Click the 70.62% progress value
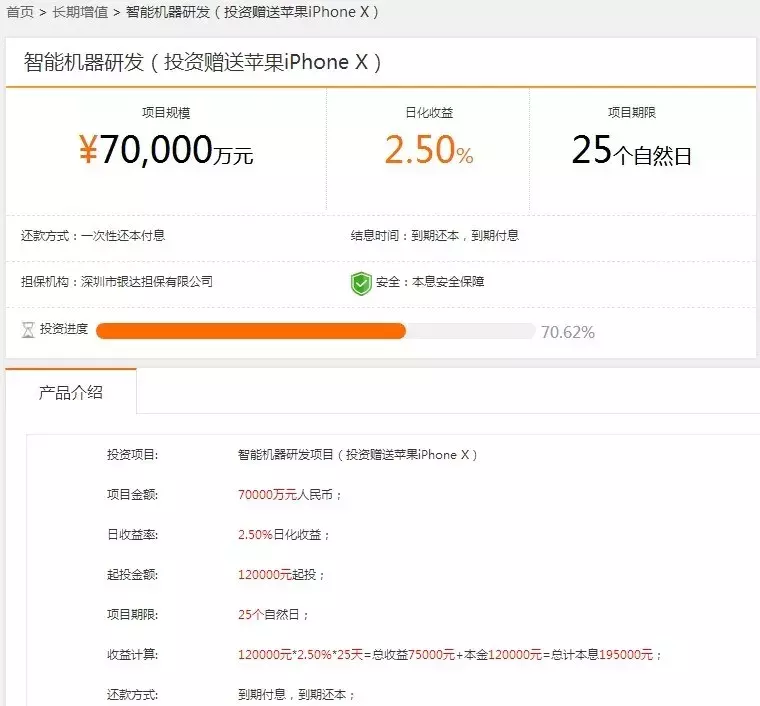The height and width of the screenshot is (706, 760). click(x=568, y=332)
